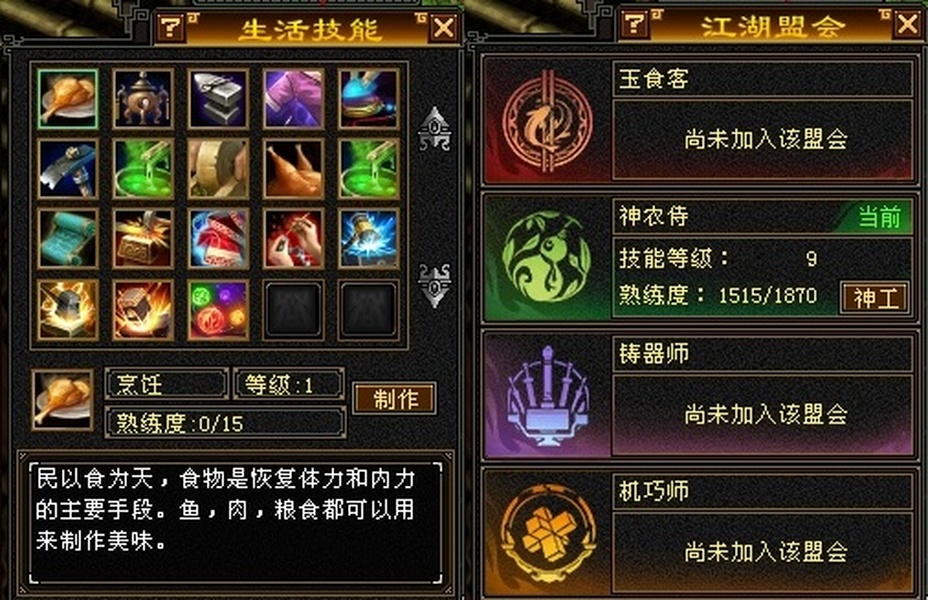The image size is (928, 600).
Task: Click the skill list scroll-up arrow
Action: coord(434,129)
